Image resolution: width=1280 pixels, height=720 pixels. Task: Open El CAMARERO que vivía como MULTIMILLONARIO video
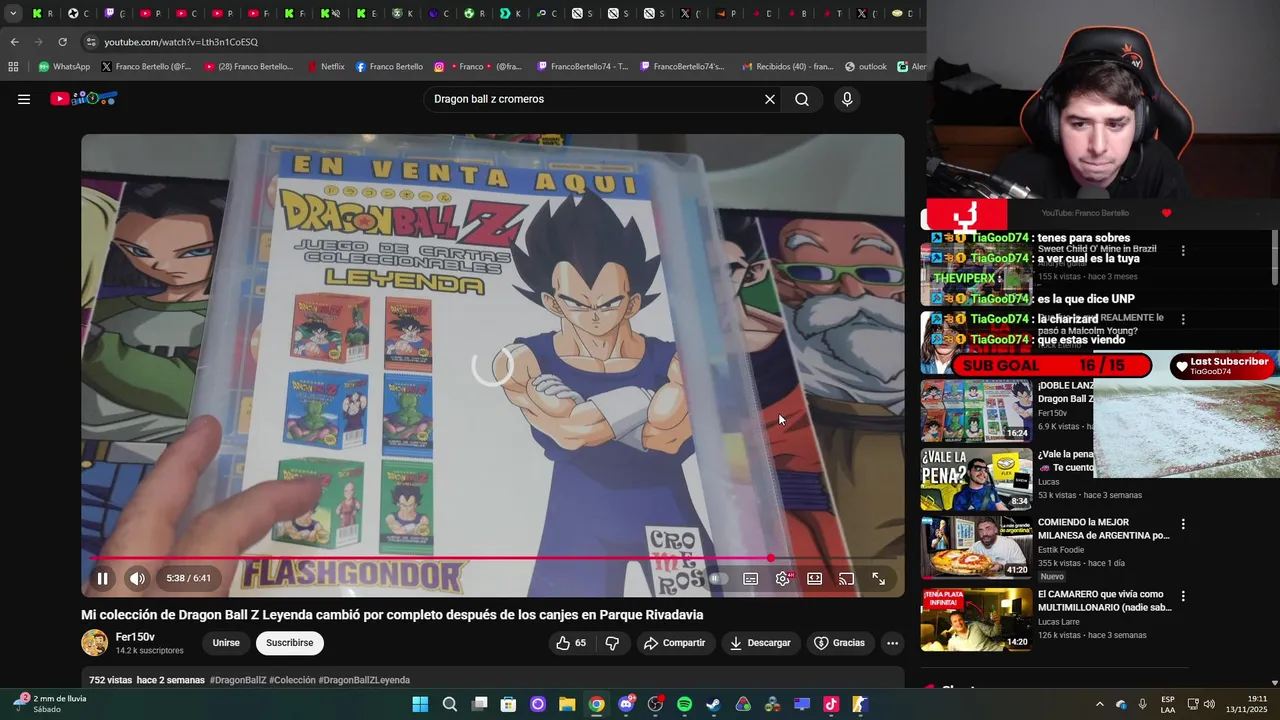pyautogui.click(x=1104, y=601)
